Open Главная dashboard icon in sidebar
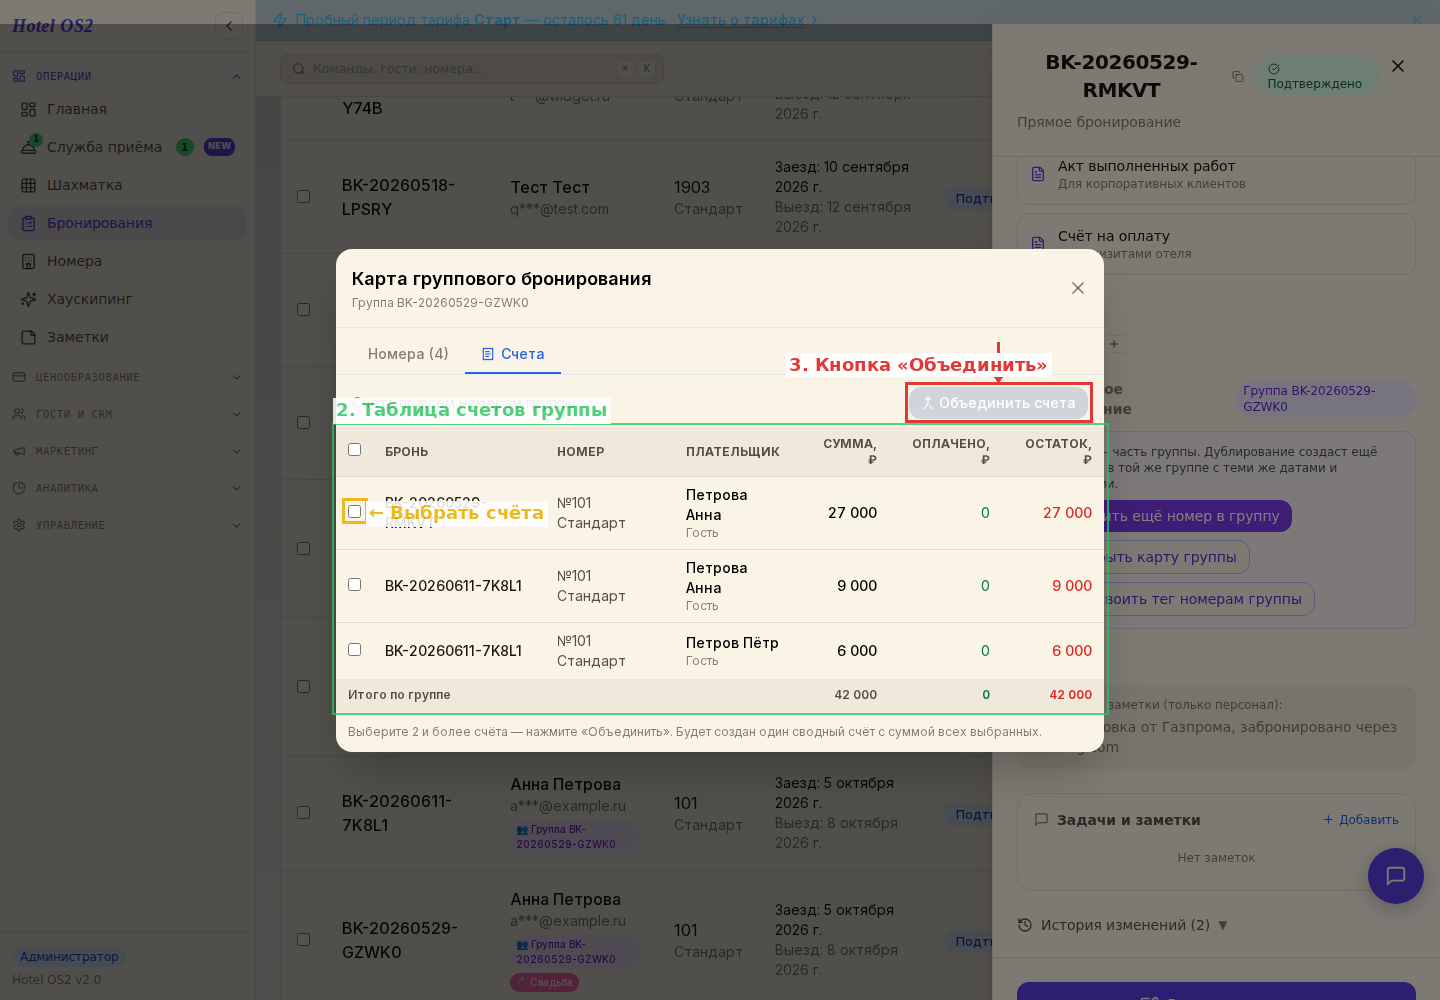 [29, 109]
